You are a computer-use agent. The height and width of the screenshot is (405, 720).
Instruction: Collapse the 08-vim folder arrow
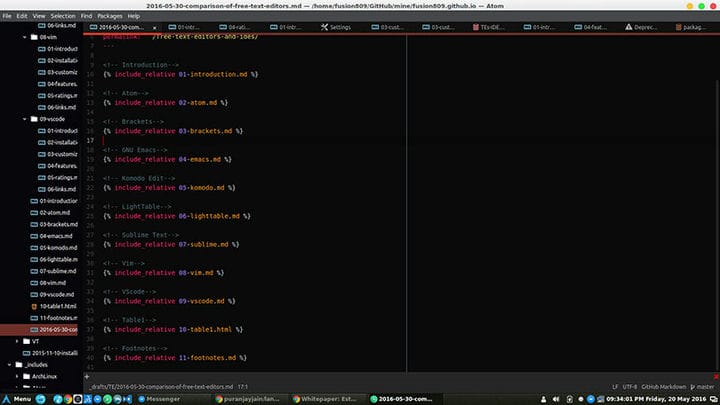coord(25,37)
